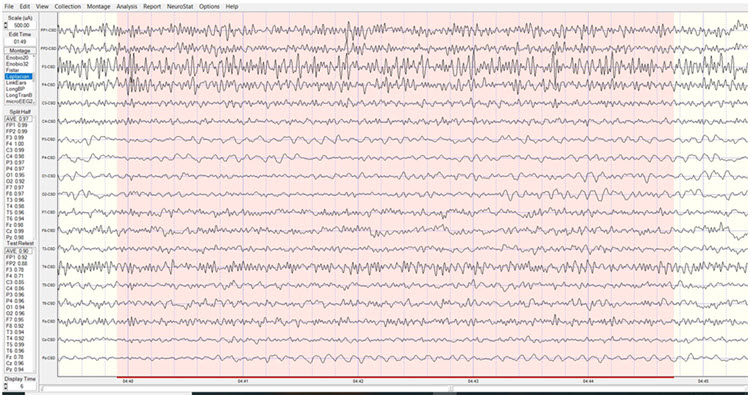Click the Pz-CSD channel label
Viewport: 750px width, 395px height.
pyautogui.click(x=49, y=358)
